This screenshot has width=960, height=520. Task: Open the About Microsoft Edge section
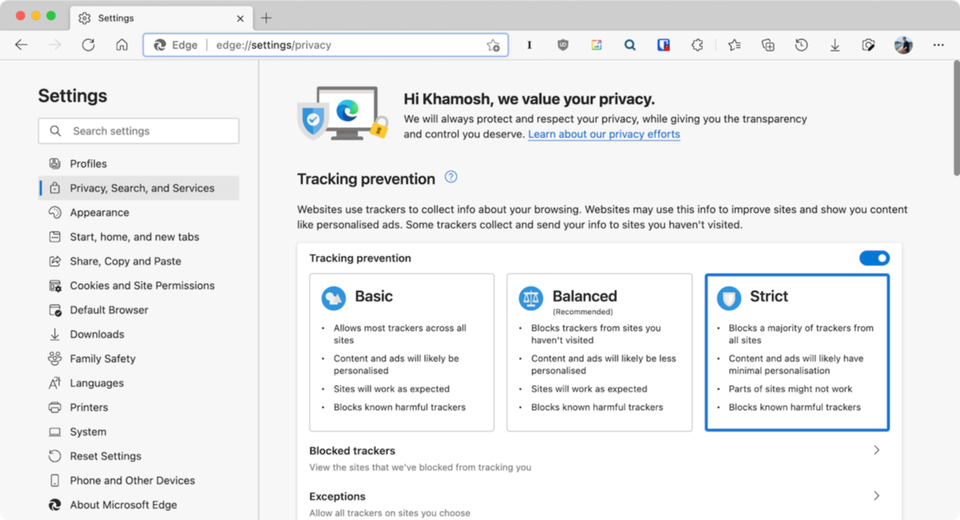point(139,505)
